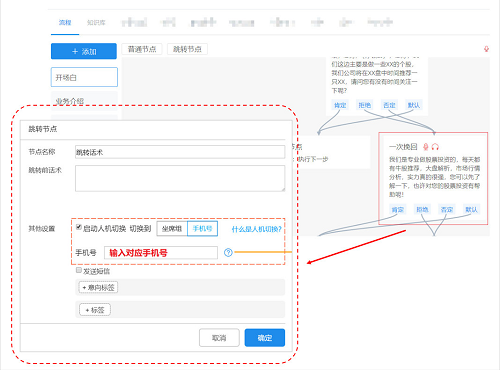Click 默认 branch on the upper node

coord(414,105)
